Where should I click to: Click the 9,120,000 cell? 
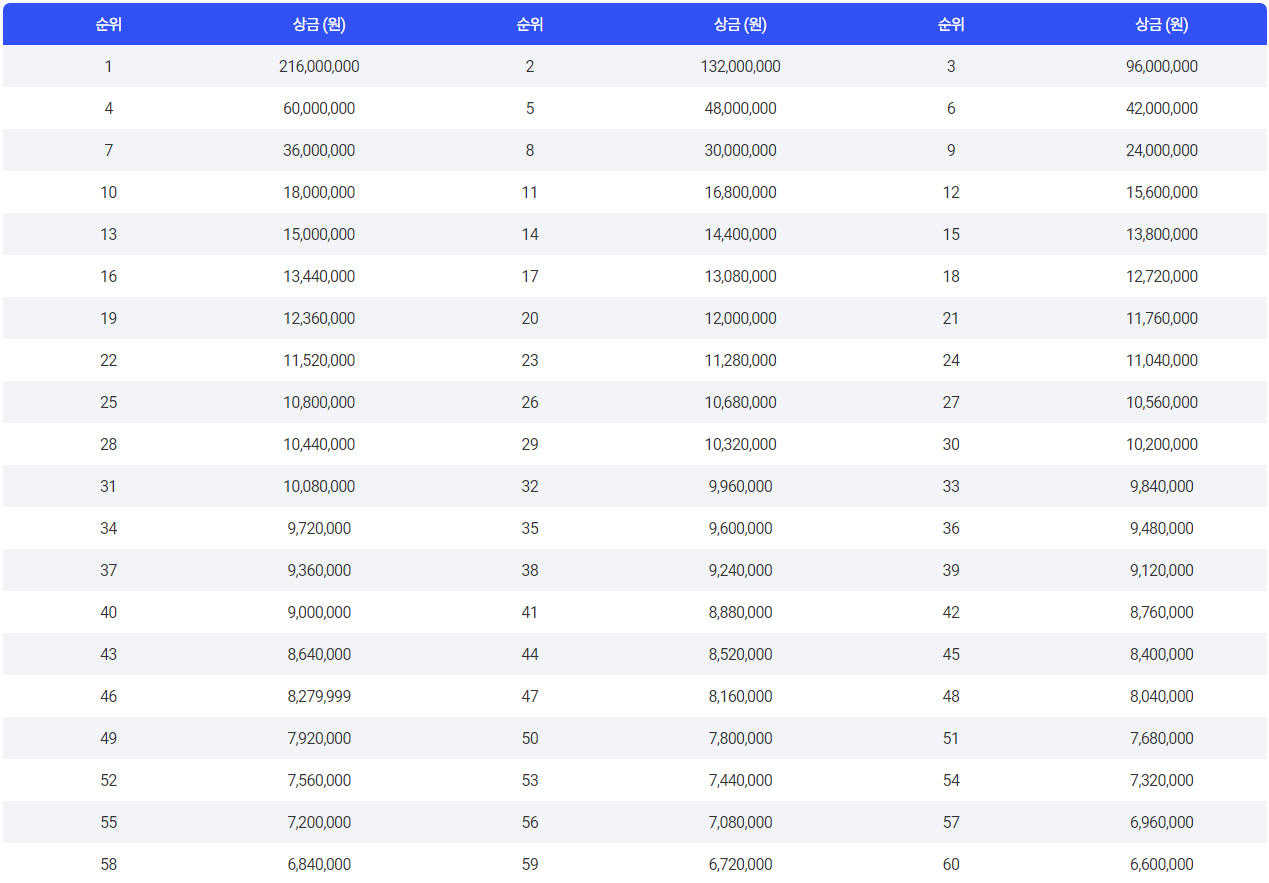tap(1161, 570)
